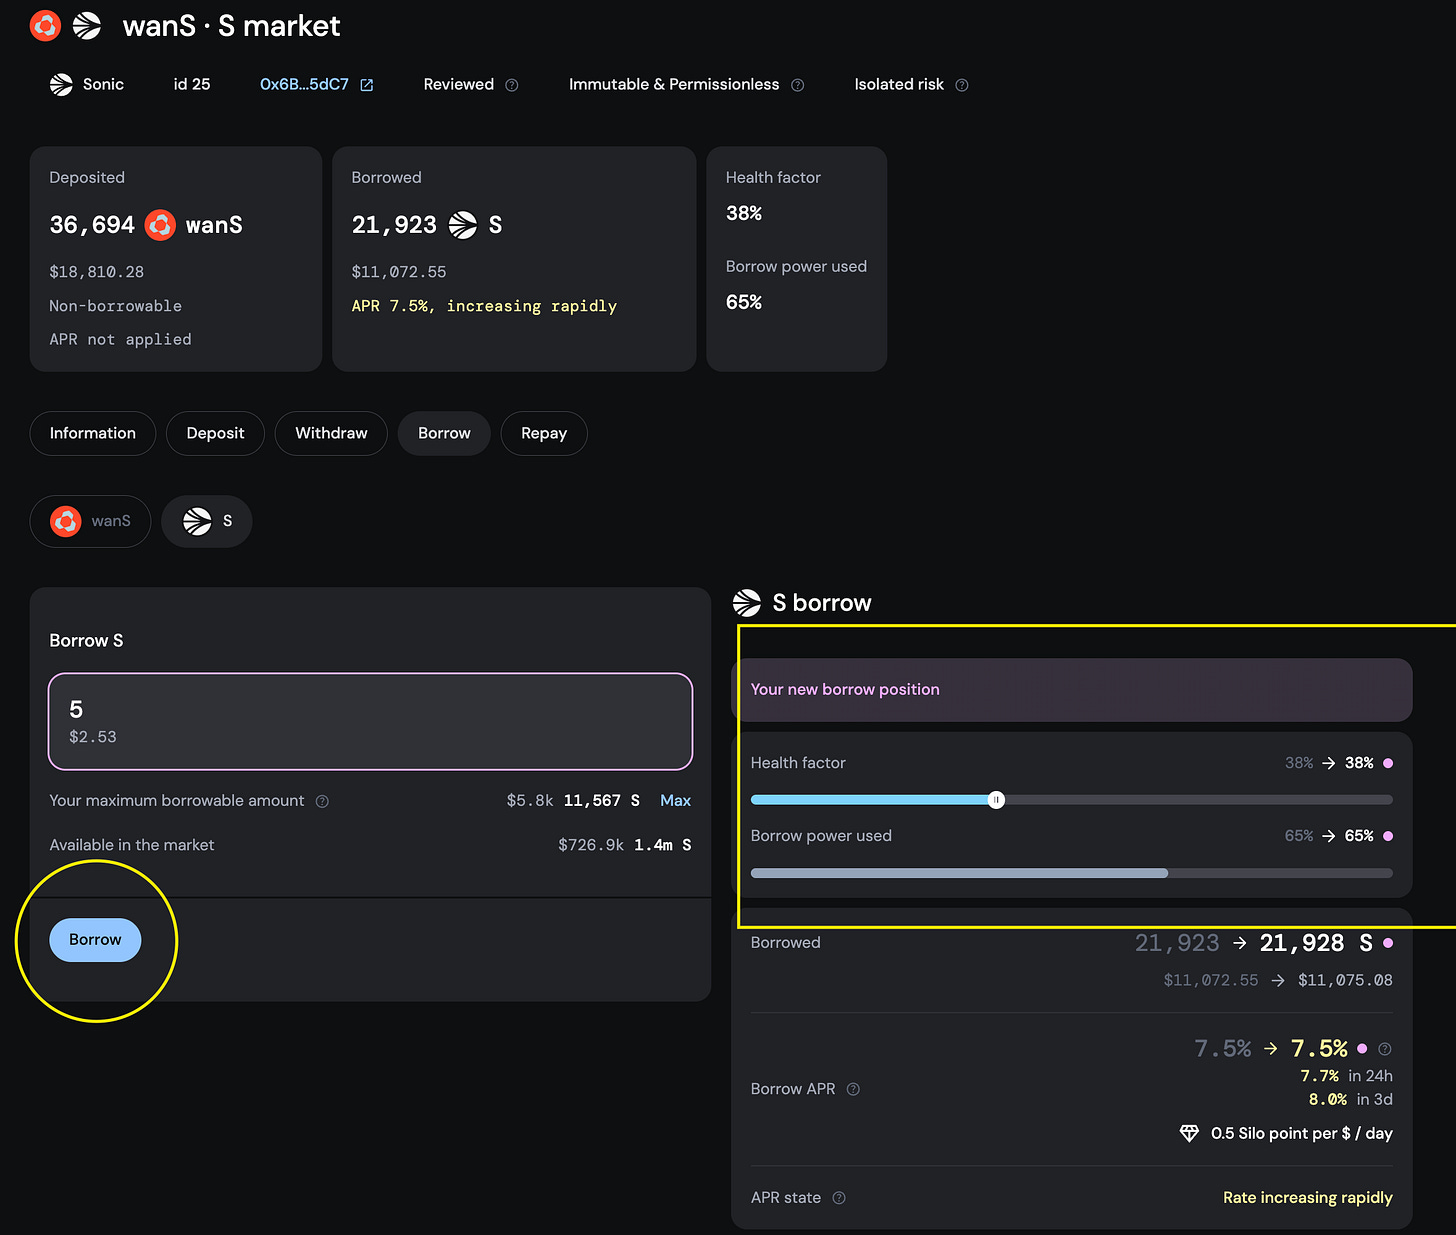1456x1235 pixels.
Task: Click the blue Borrow button
Action: [x=95, y=940]
